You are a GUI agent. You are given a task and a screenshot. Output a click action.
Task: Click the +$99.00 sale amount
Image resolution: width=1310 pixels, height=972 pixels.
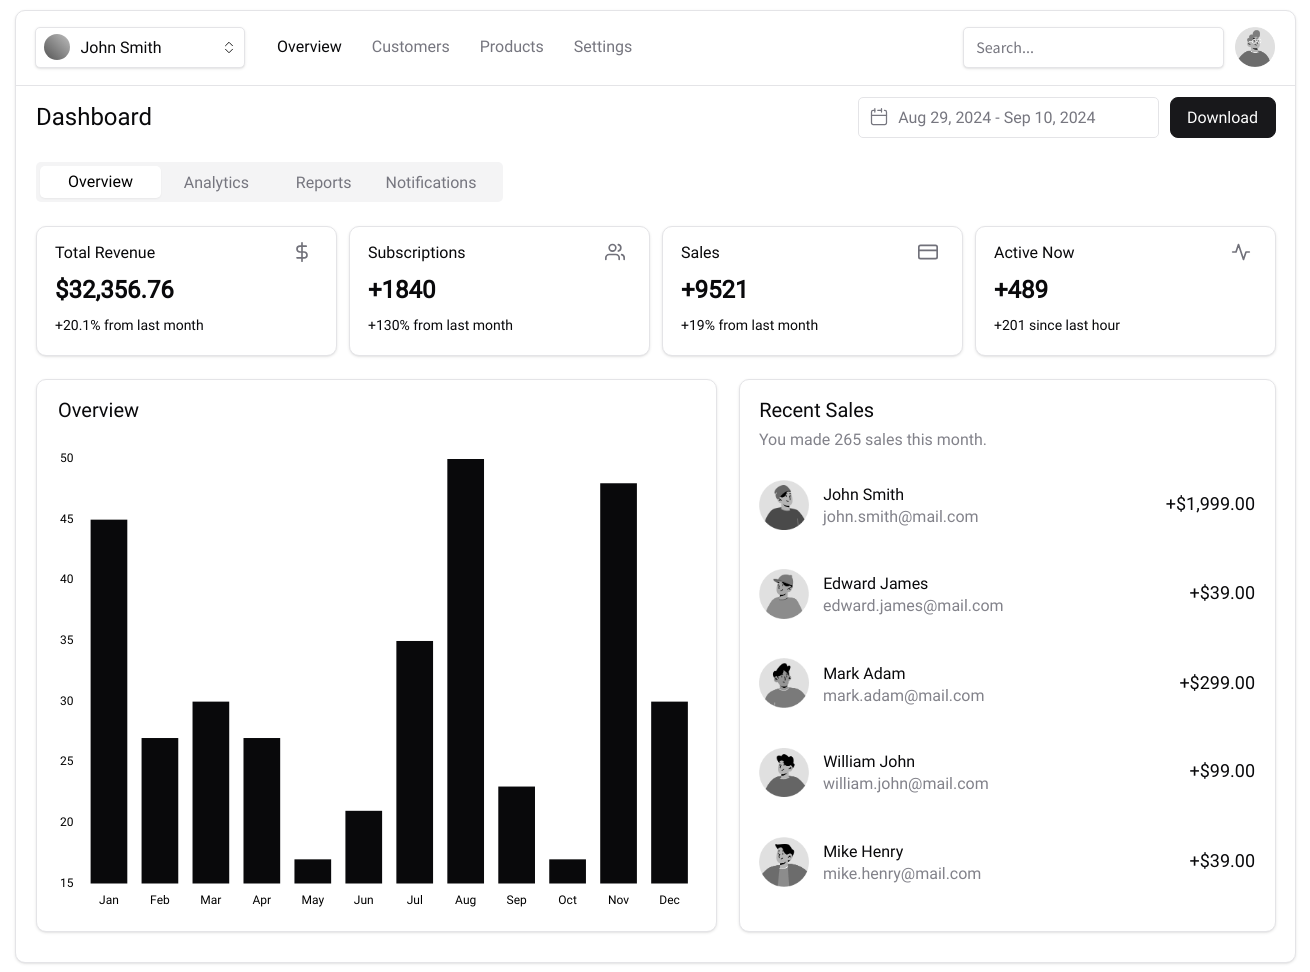point(1222,771)
